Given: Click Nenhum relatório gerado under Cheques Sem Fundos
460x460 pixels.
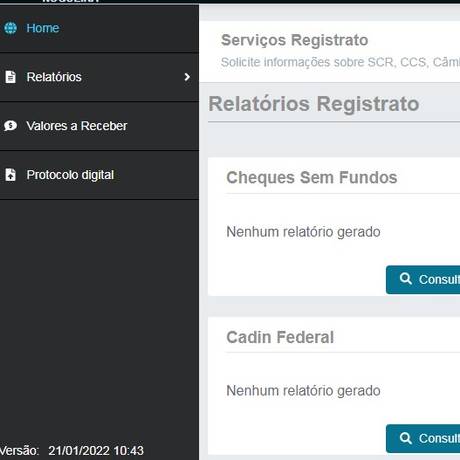Looking at the screenshot, I should pyautogui.click(x=303, y=232).
